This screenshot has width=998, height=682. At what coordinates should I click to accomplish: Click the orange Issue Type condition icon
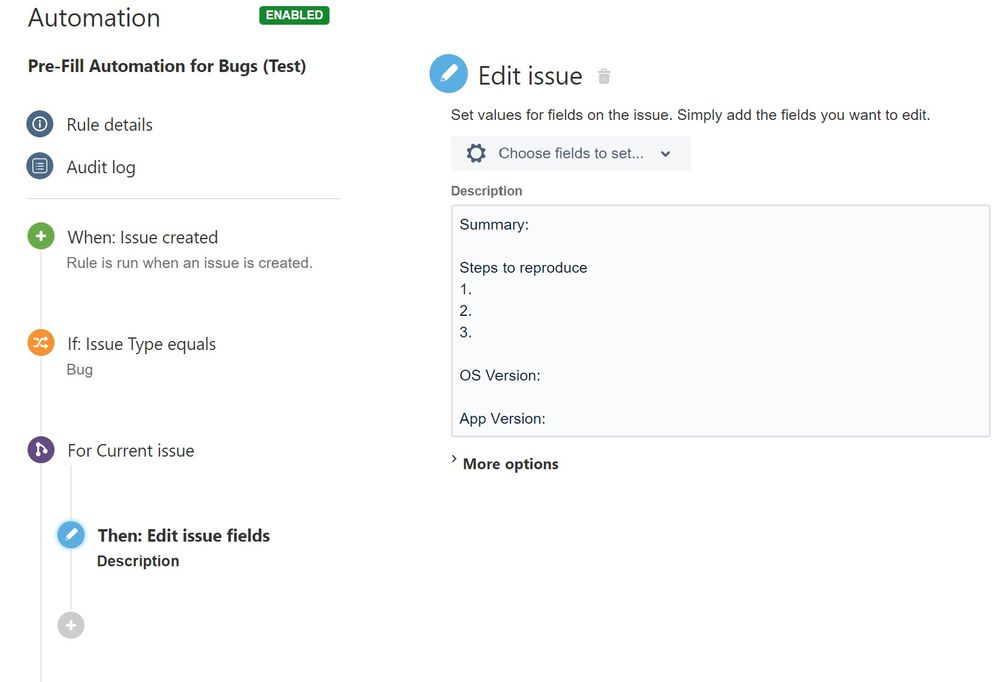pos(41,343)
